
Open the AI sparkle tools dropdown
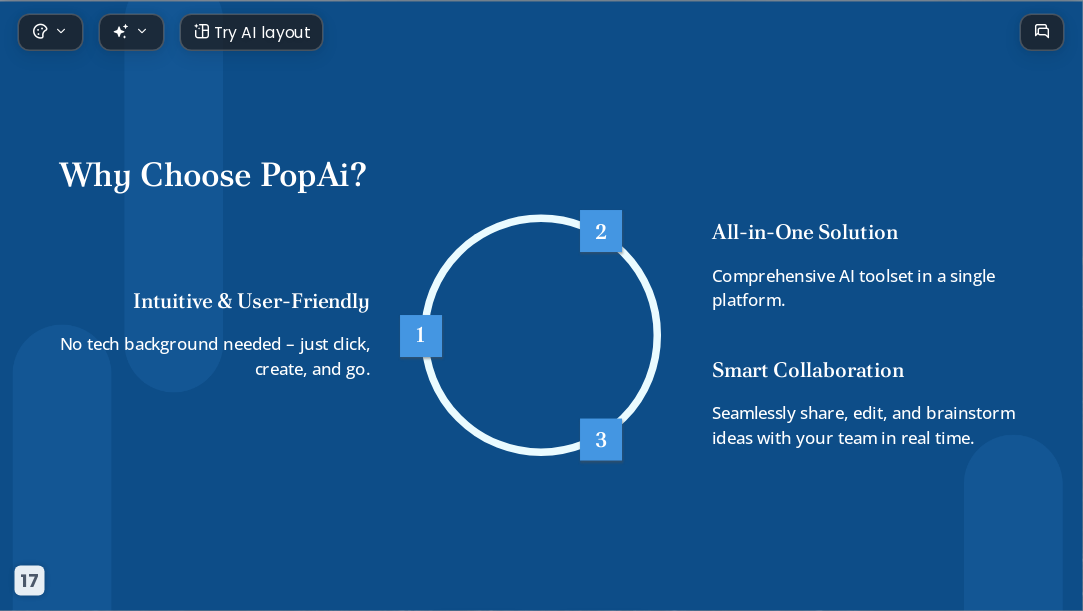click(131, 32)
